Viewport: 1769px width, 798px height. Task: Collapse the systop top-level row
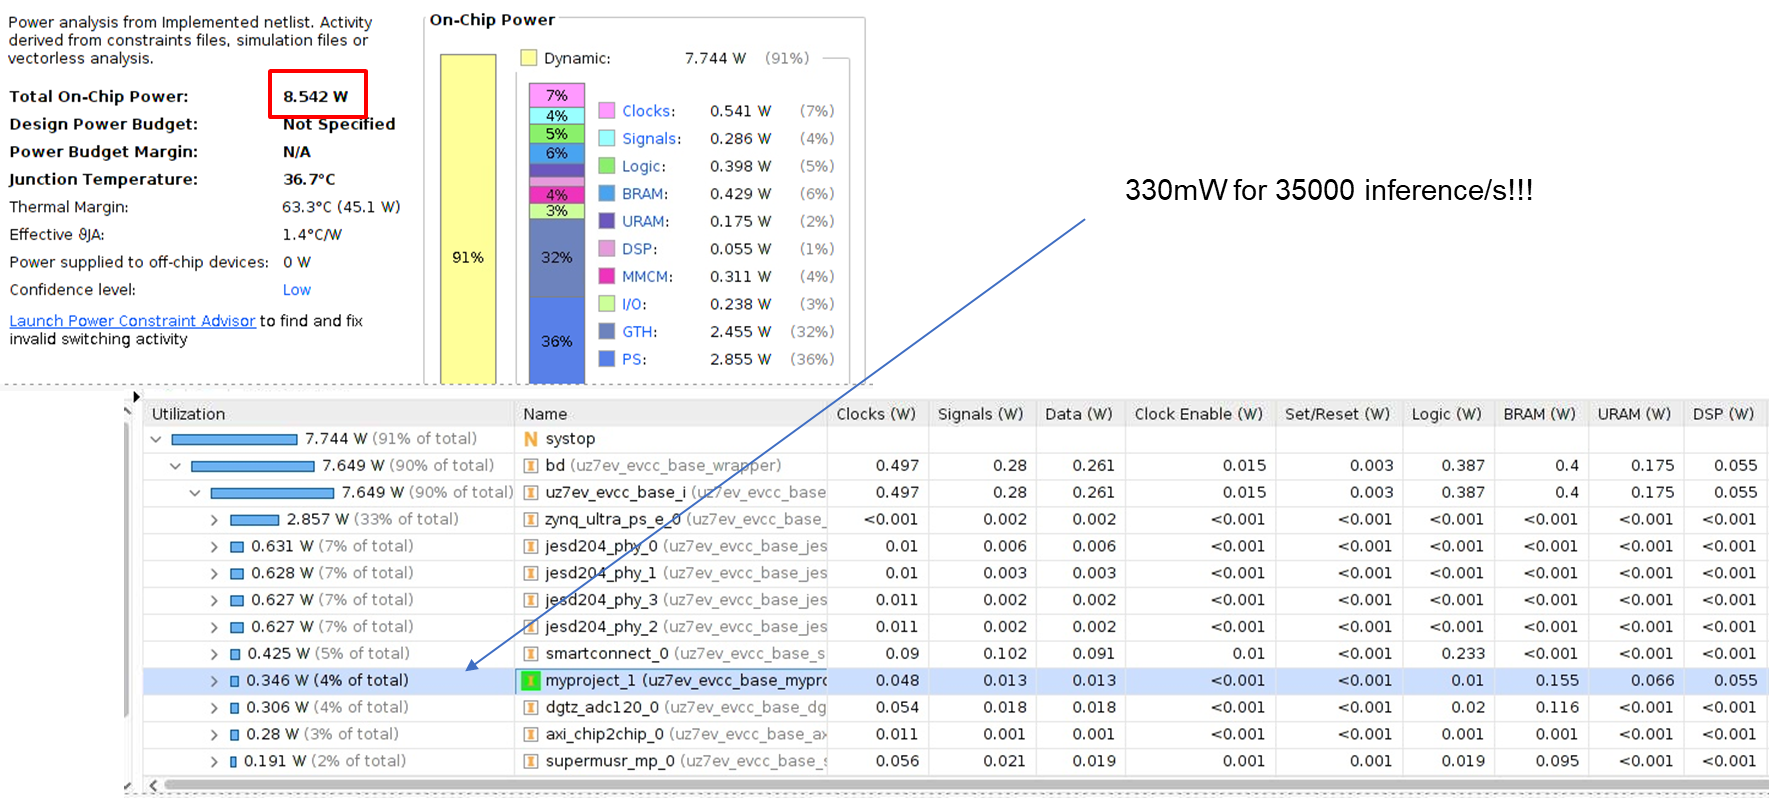156,439
